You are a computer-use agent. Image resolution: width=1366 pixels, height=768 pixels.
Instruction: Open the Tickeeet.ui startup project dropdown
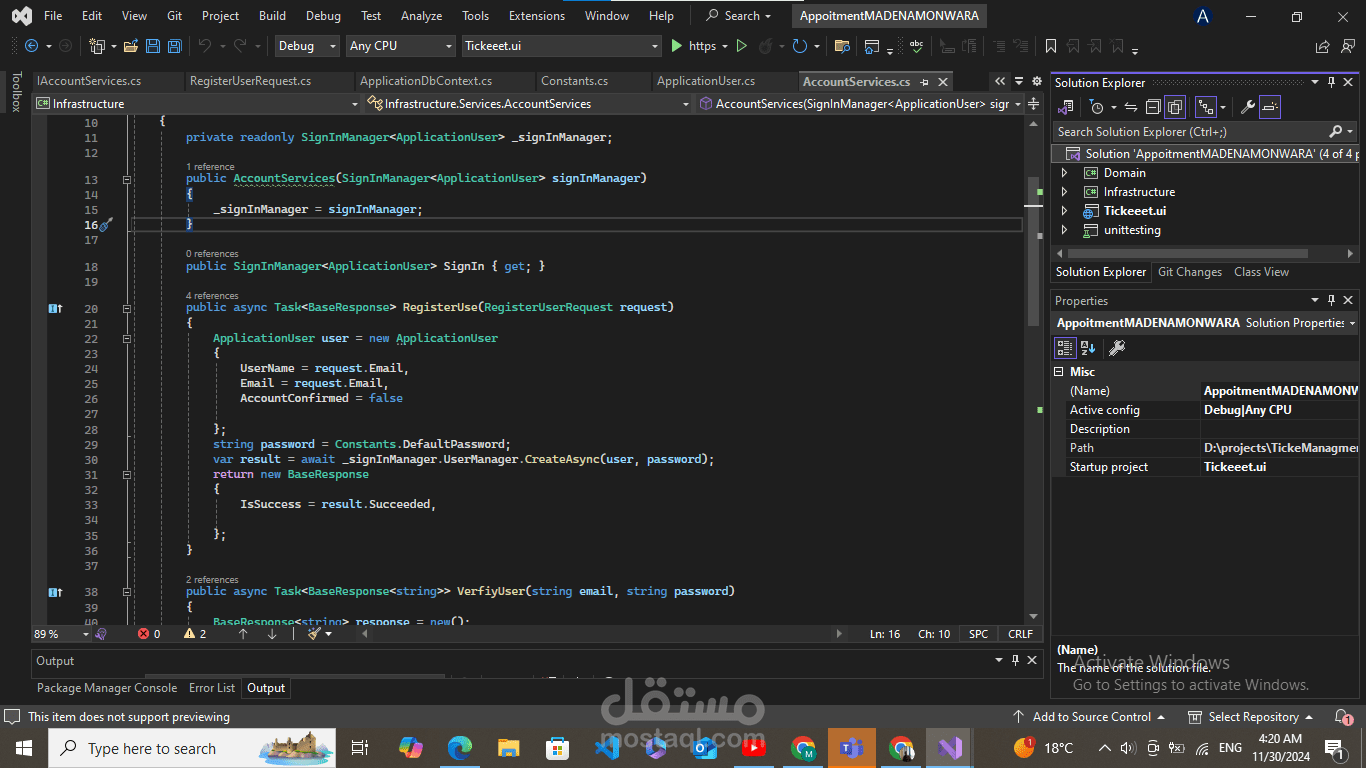[x=562, y=46]
